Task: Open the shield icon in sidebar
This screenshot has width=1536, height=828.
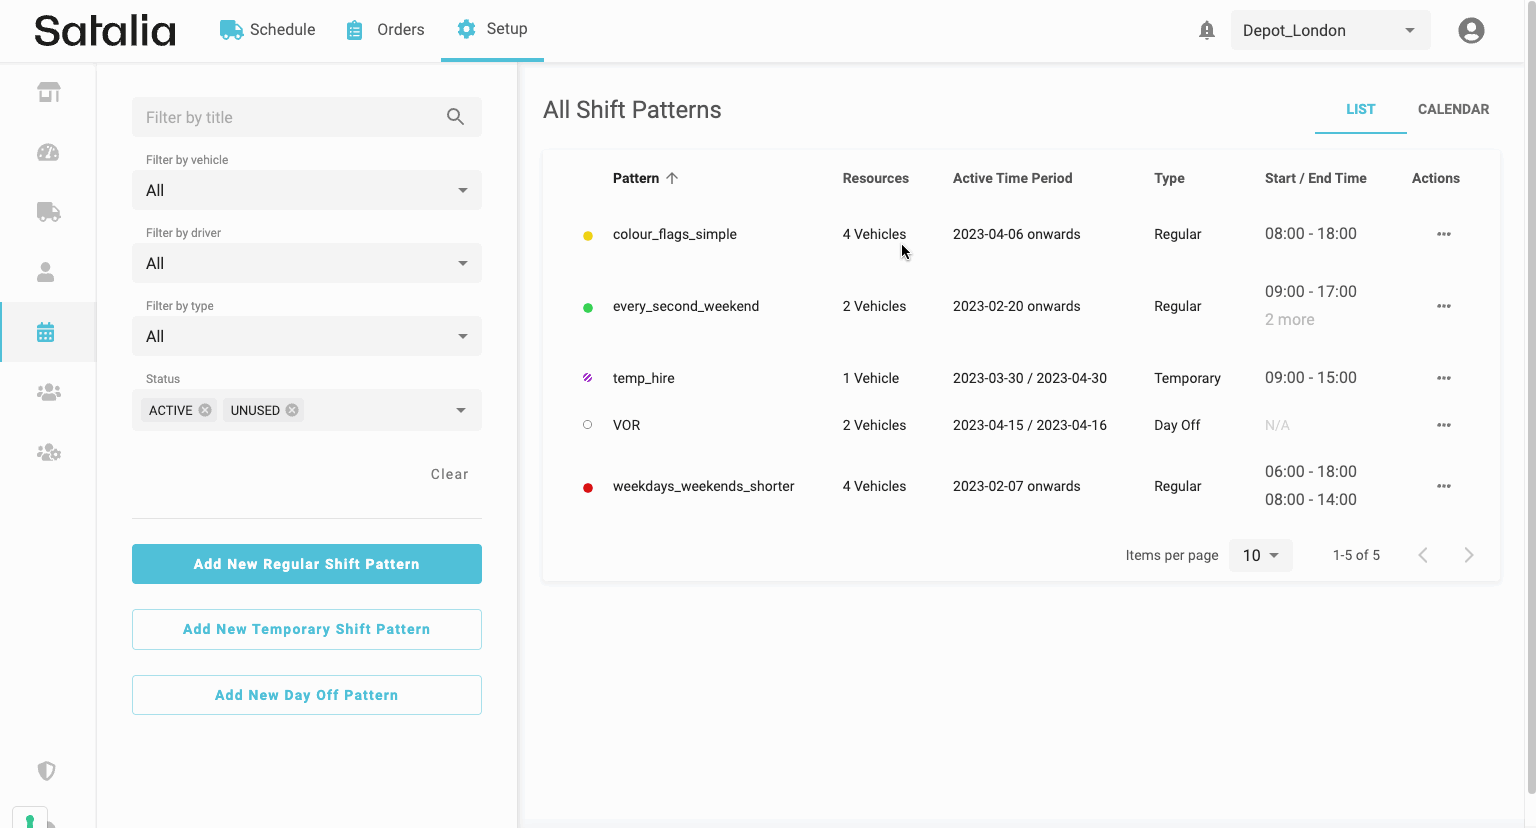Action: [46, 771]
